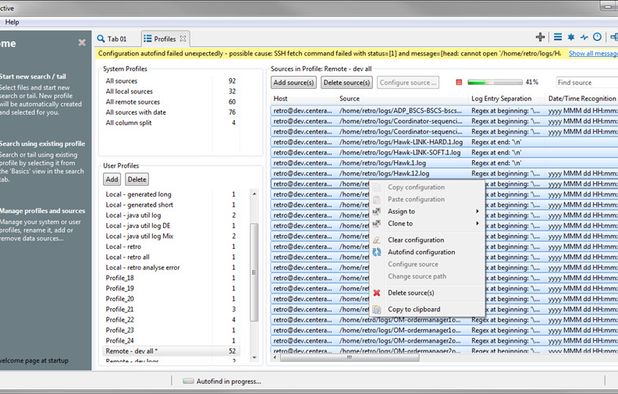Click the autofind progress bar at 41%
The height and width of the screenshot is (394, 618).
click(495, 82)
